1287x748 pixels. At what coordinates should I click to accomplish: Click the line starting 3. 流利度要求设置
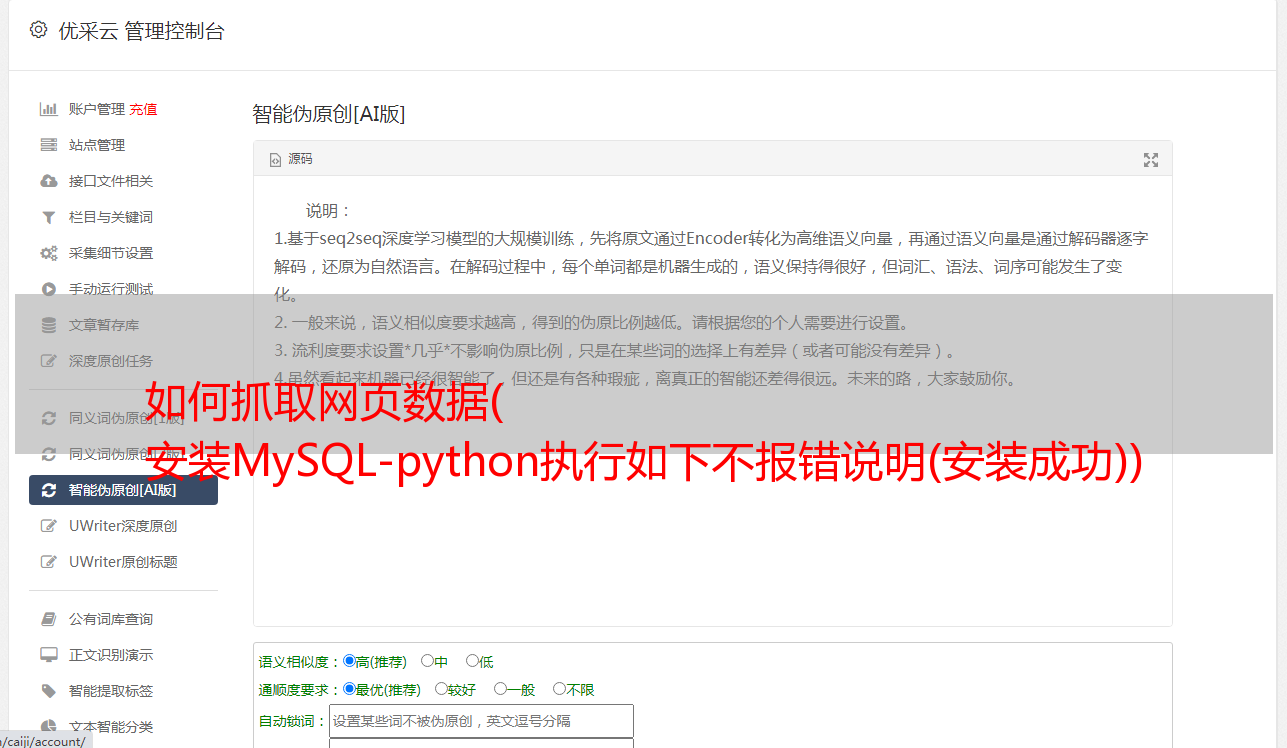(x=617, y=351)
